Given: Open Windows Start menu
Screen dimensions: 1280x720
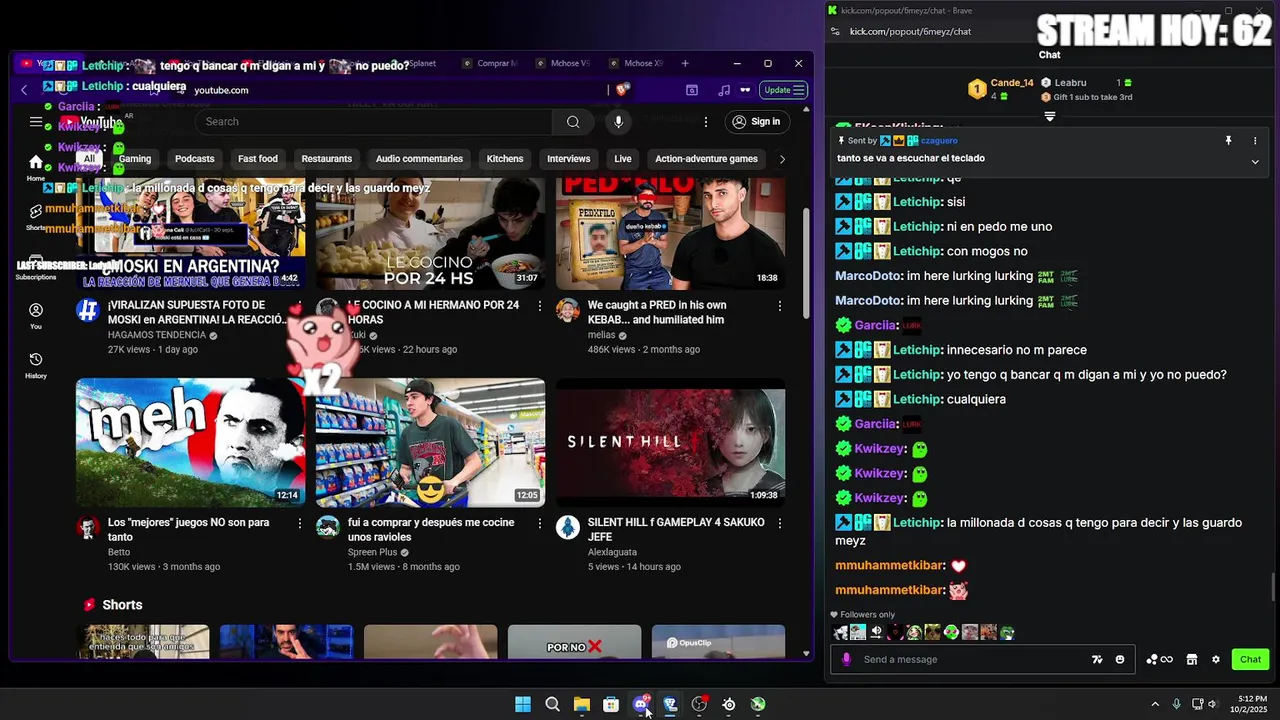Looking at the screenshot, I should tap(523, 704).
